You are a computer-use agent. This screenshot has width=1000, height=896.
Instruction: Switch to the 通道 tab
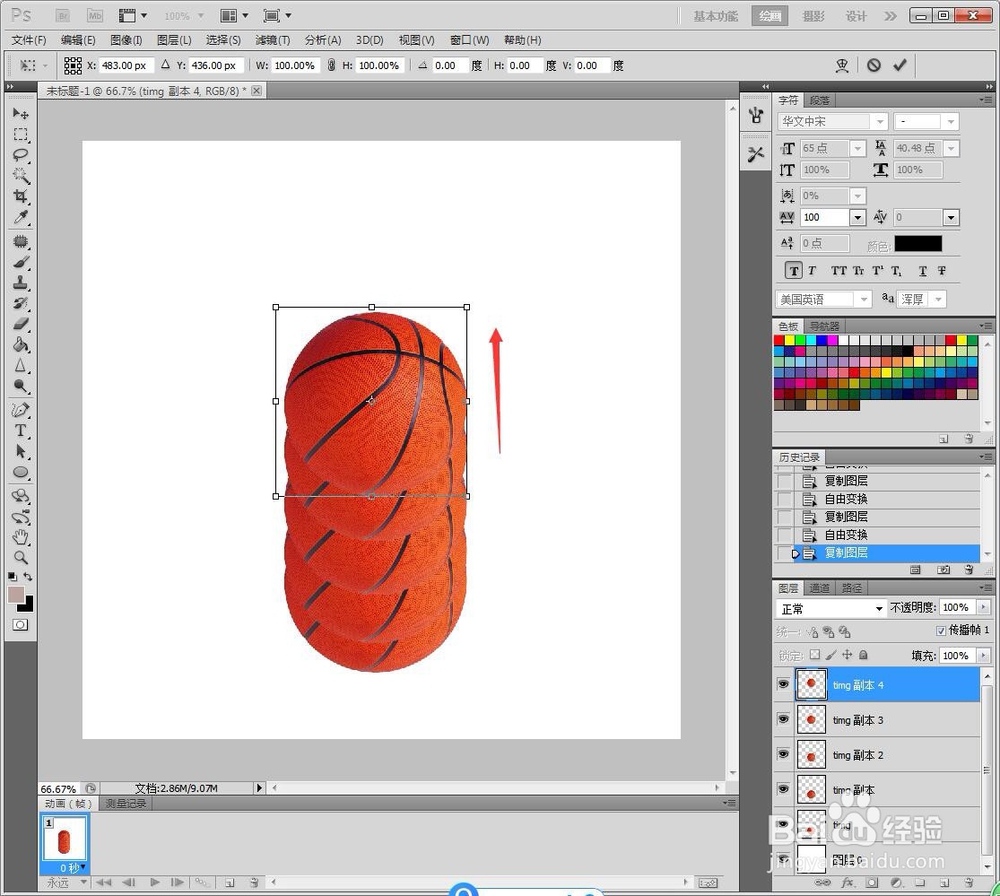[820, 588]
